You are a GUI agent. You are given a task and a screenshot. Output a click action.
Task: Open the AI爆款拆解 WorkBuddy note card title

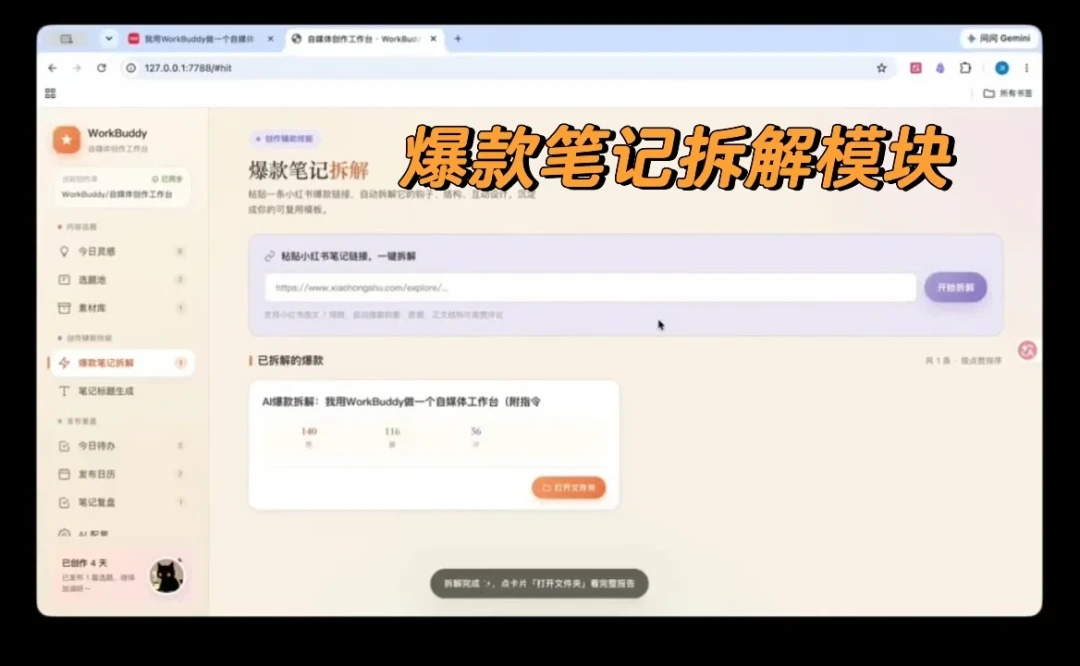pyautogui.click(x=401, y=402)
